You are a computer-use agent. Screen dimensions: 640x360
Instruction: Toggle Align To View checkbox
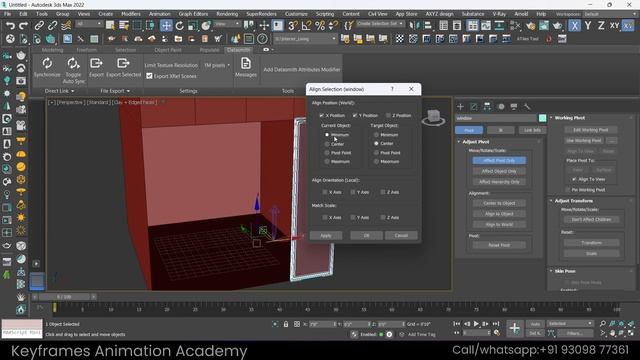(574, 179)
